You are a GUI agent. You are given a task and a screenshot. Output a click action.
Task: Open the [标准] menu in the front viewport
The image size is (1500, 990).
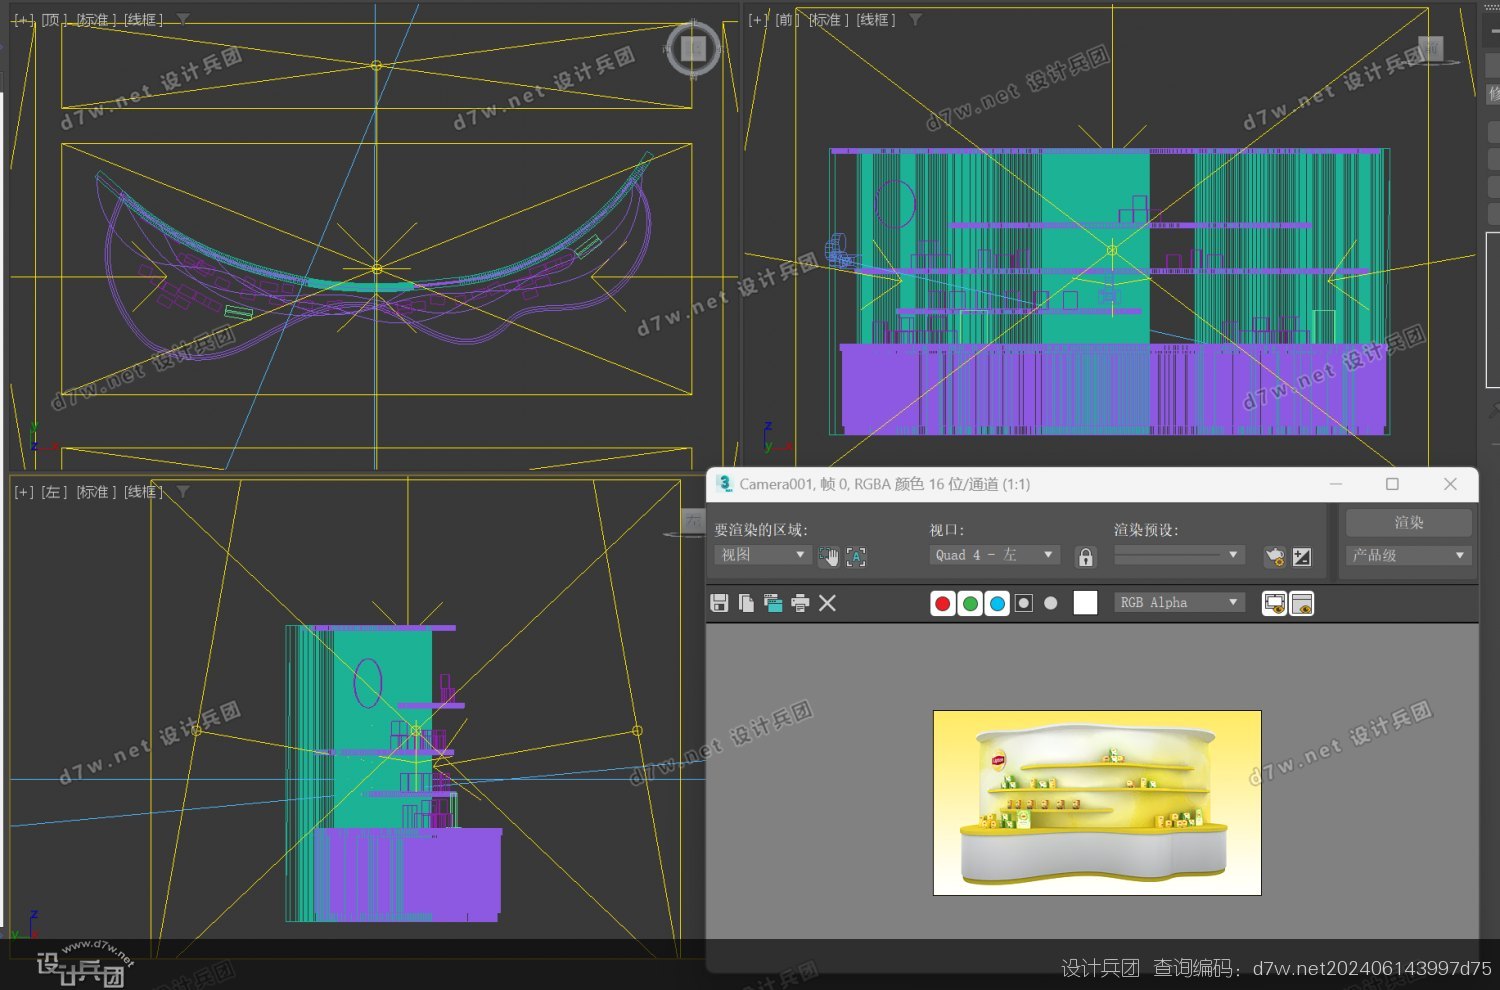[829, 20]
